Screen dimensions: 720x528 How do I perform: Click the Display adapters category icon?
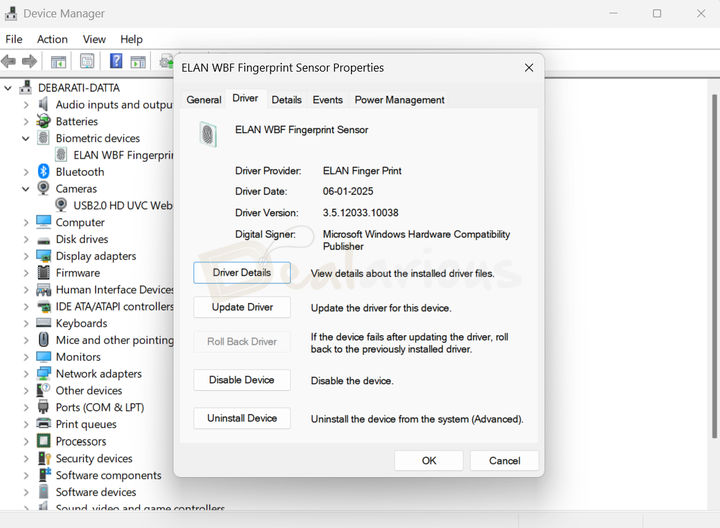coord(44,256)
